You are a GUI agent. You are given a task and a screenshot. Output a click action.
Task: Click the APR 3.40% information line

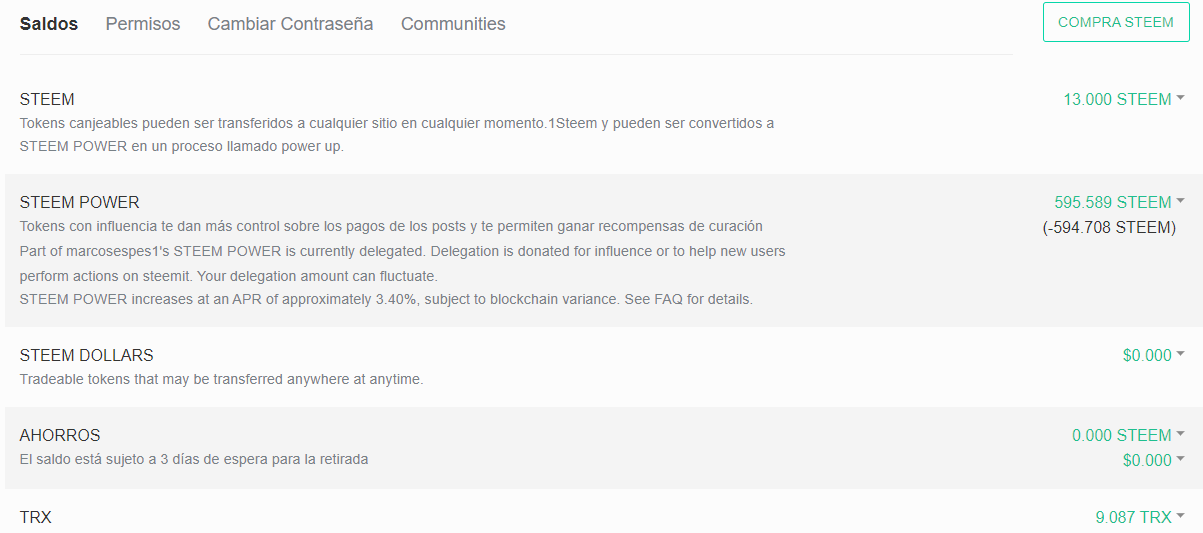point(386,299)
